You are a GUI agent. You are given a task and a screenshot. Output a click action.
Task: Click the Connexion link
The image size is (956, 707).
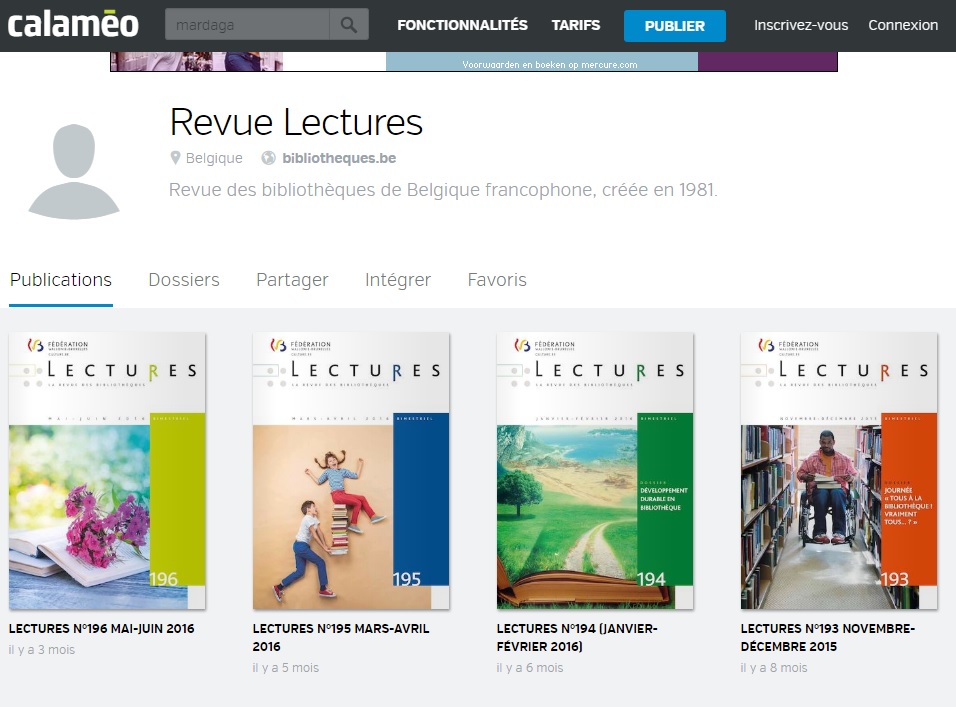coord(903,25)
